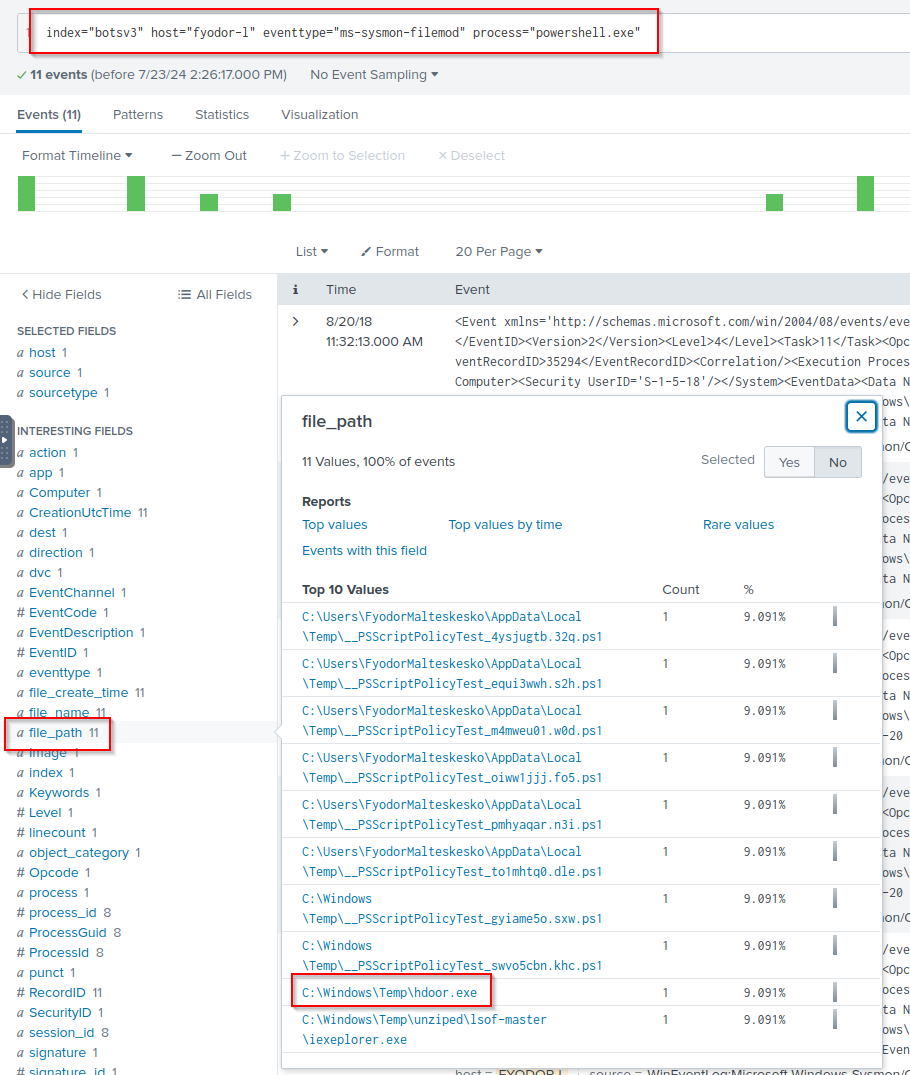Screen dimensions: 910x1075
Task: Click the first green timeline bar
Action: (26, 193)
